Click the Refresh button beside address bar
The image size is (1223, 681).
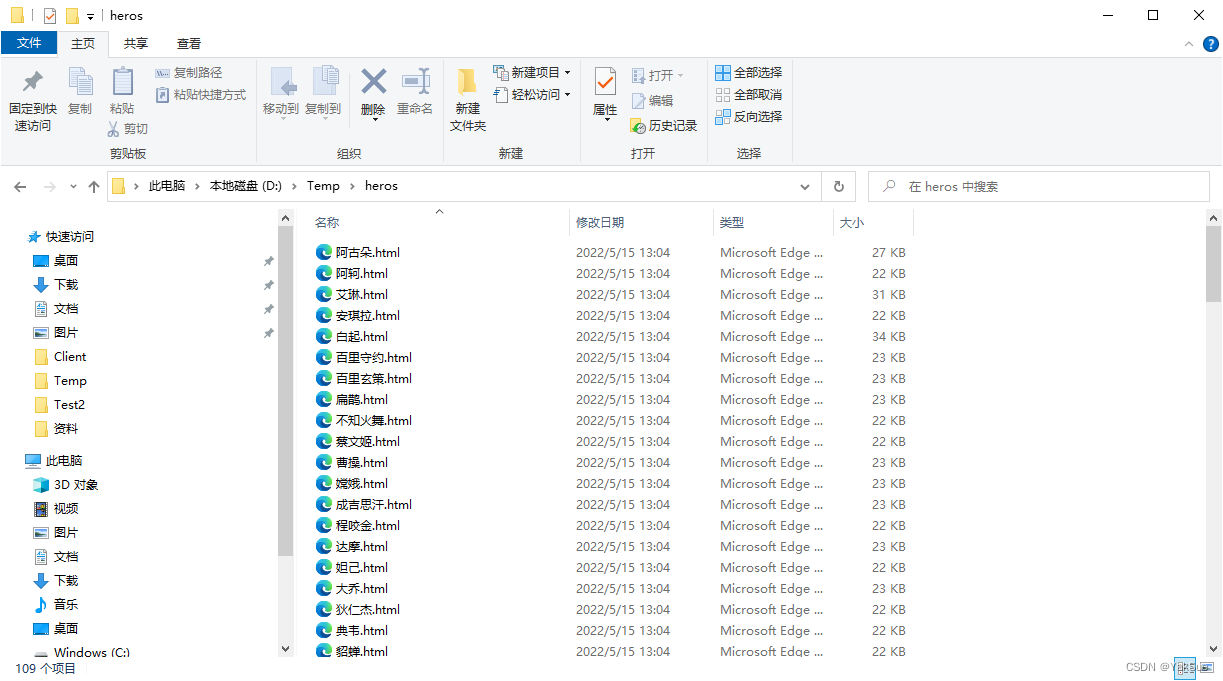838,187
